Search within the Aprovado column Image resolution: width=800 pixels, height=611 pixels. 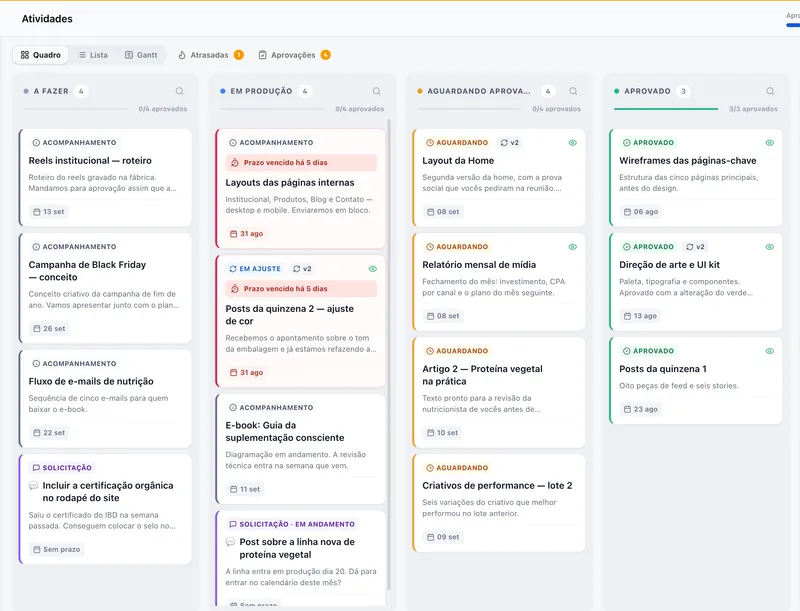click(770, 91)
